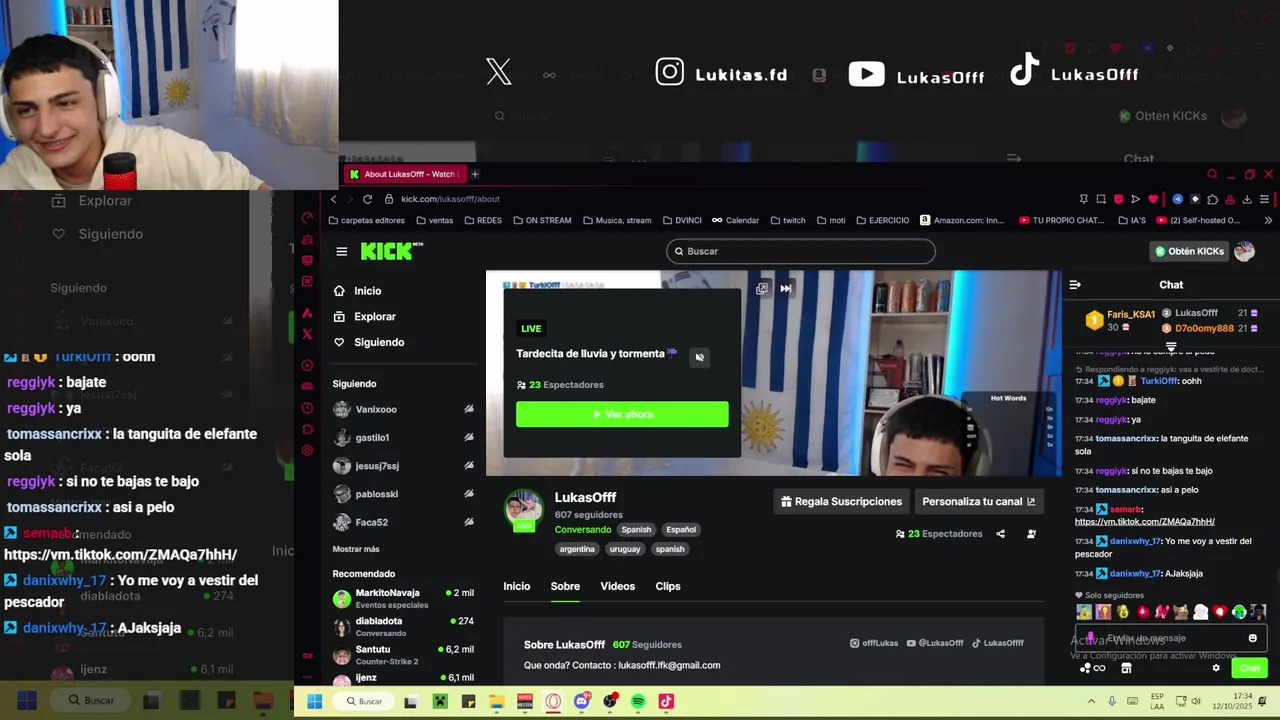The image size is (1280, 720).
Task: Open chat settings gear
Action: [1216, 668]
